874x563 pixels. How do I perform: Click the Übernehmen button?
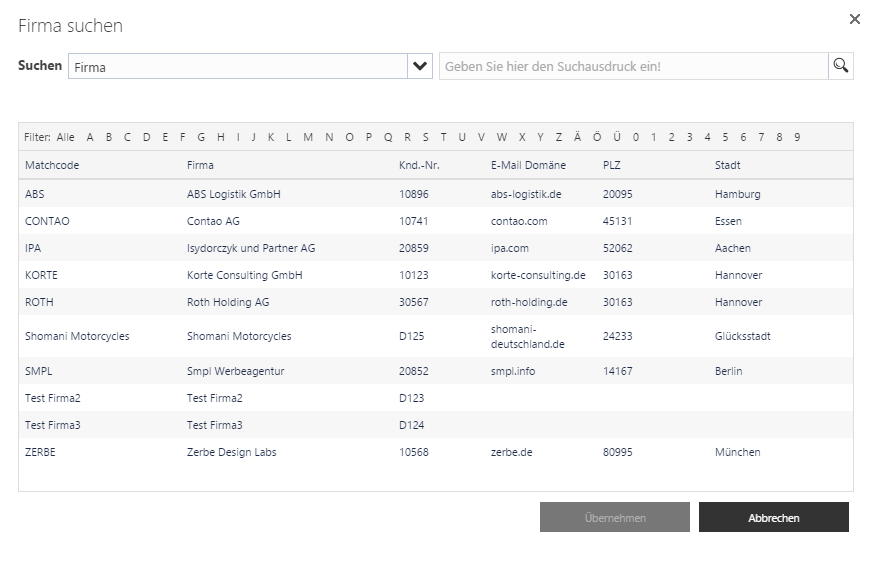coord(615,517)
